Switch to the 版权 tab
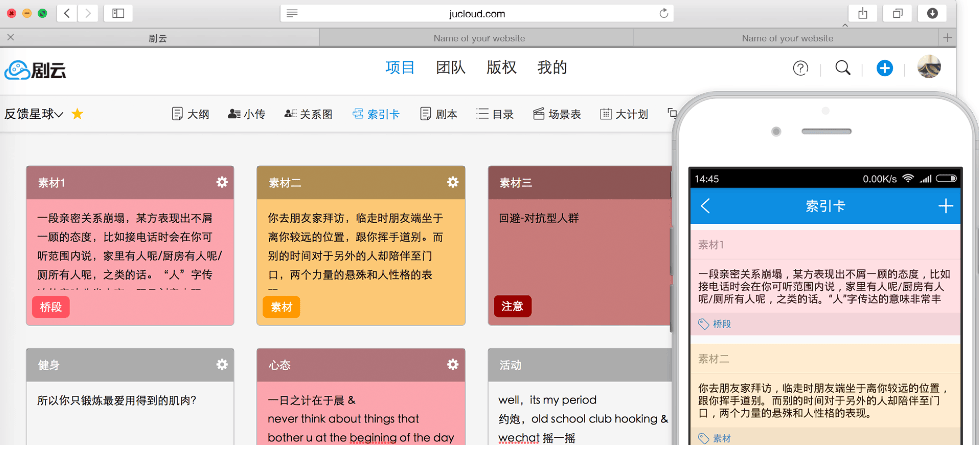Screen dimensions: 979x449 coord(501,68)
